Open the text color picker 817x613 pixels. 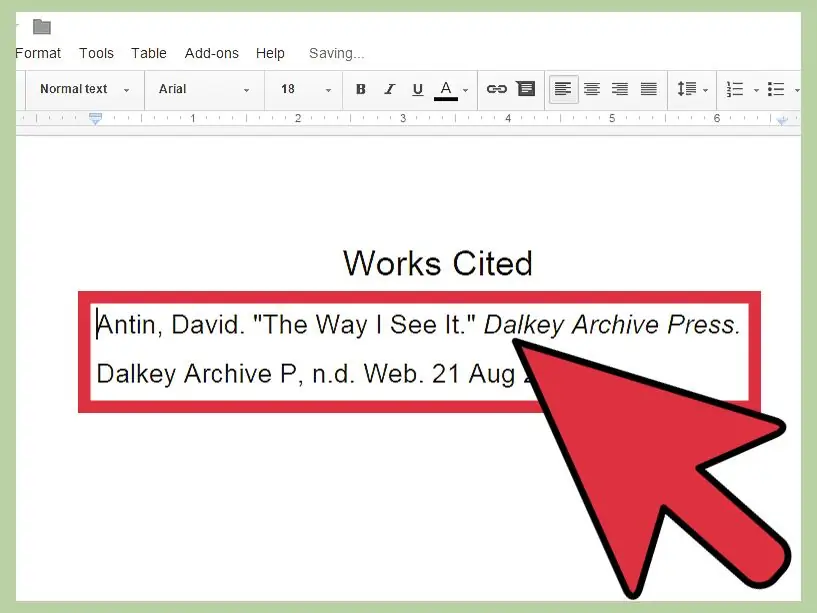[x=451, y=89]
